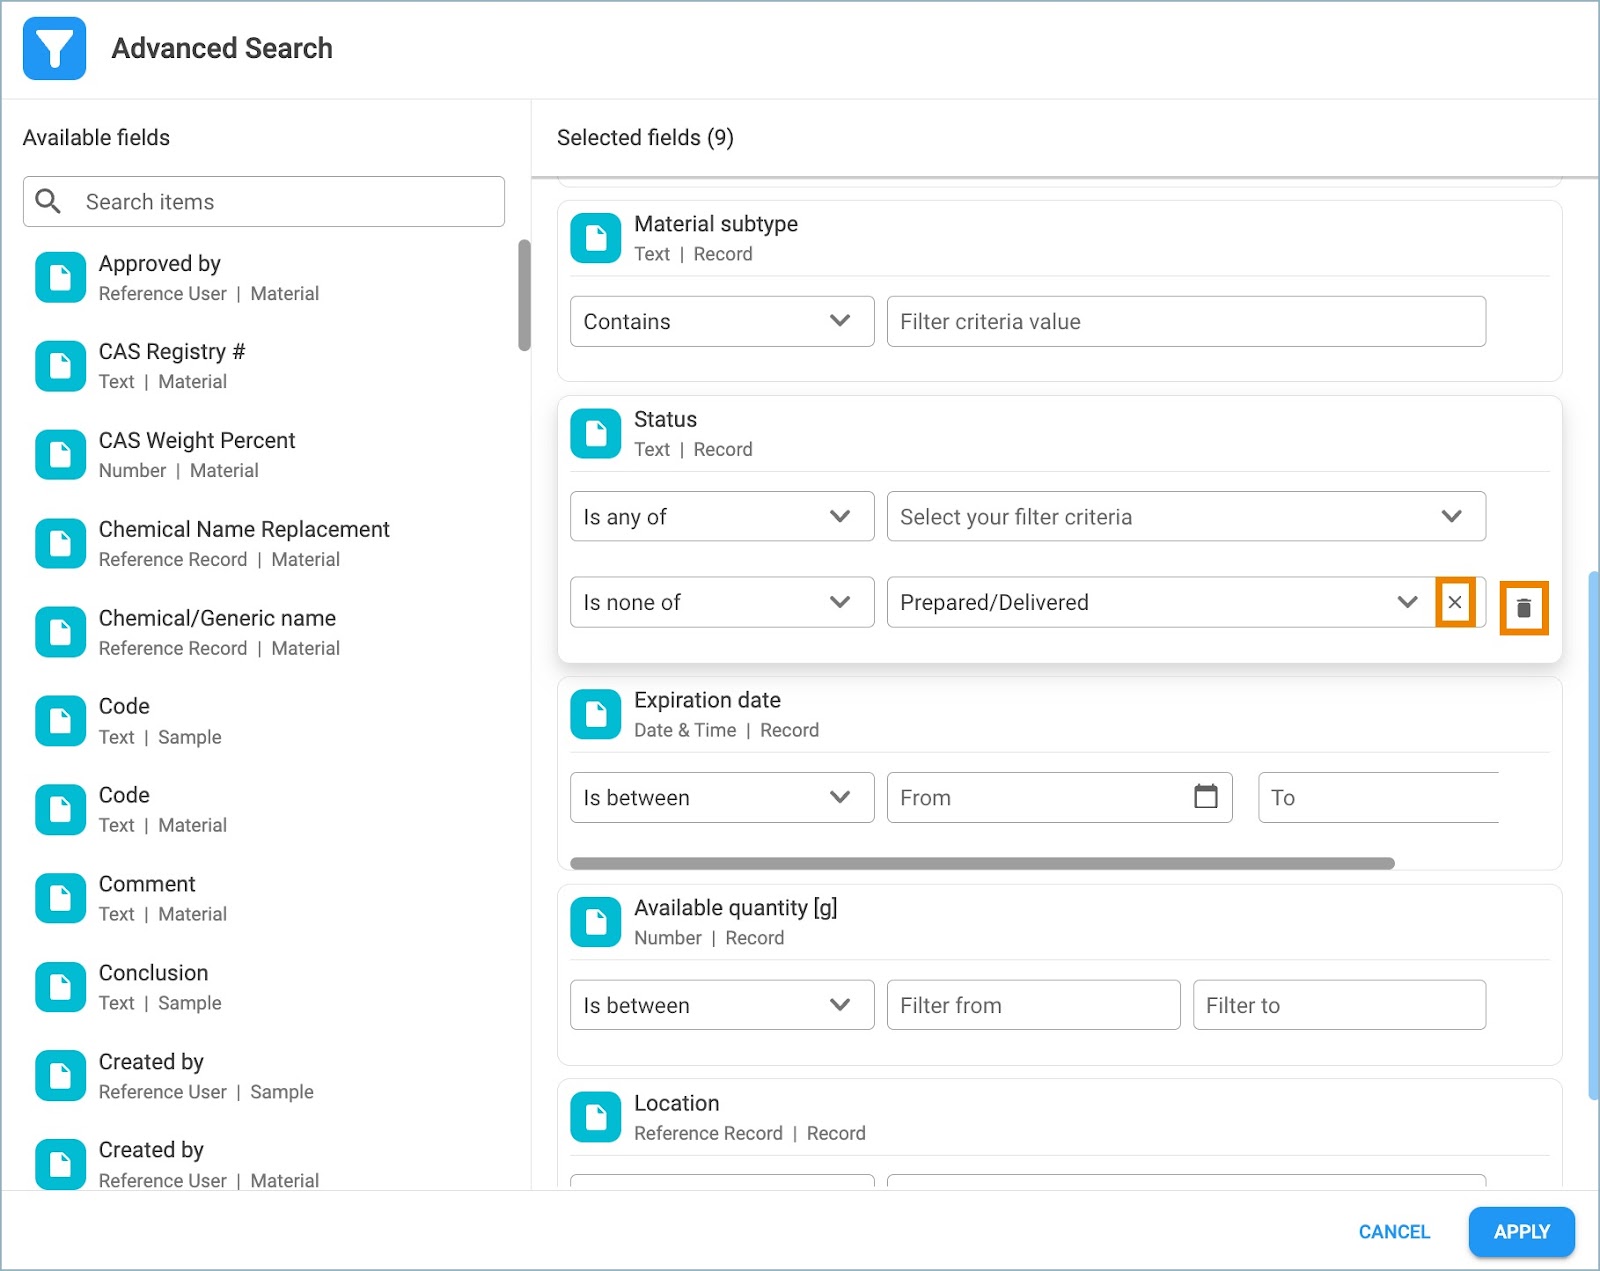The width and height of the screenshot is (1600, 1271).
Task: Select the Created by Sample field icon
Action: 60,1075
